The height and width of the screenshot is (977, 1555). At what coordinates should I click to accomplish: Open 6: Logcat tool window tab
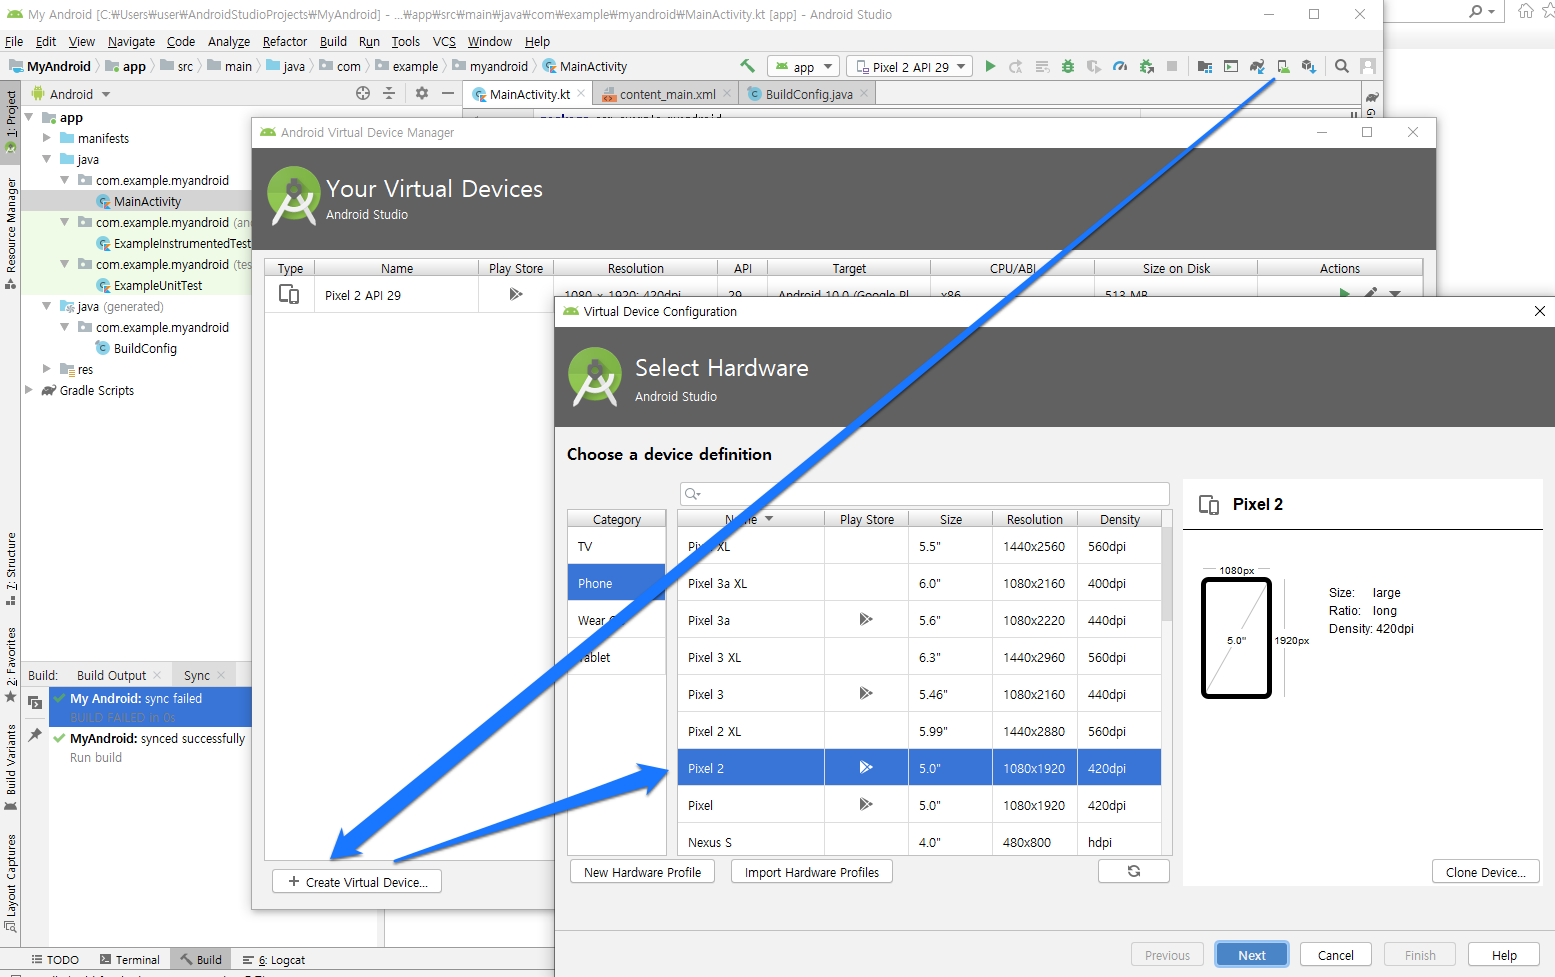[274, 959]
